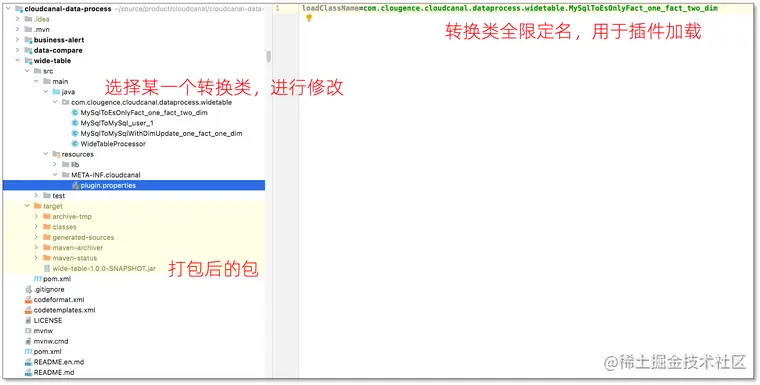Click the yellow lightbulb intention icon
The height and width of the screenshot is (385, 760).
309,18
